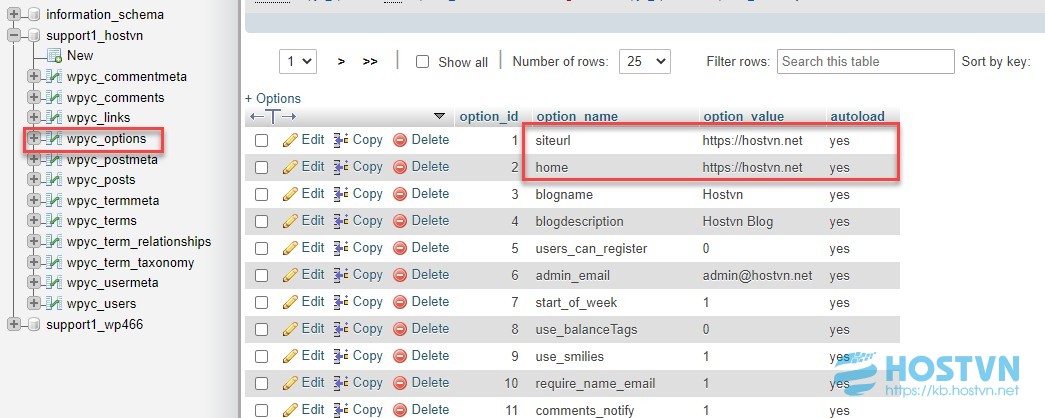Click the table icon next to wpyc_postmeta
1045x418 pixels.
(x=54, y=159)
